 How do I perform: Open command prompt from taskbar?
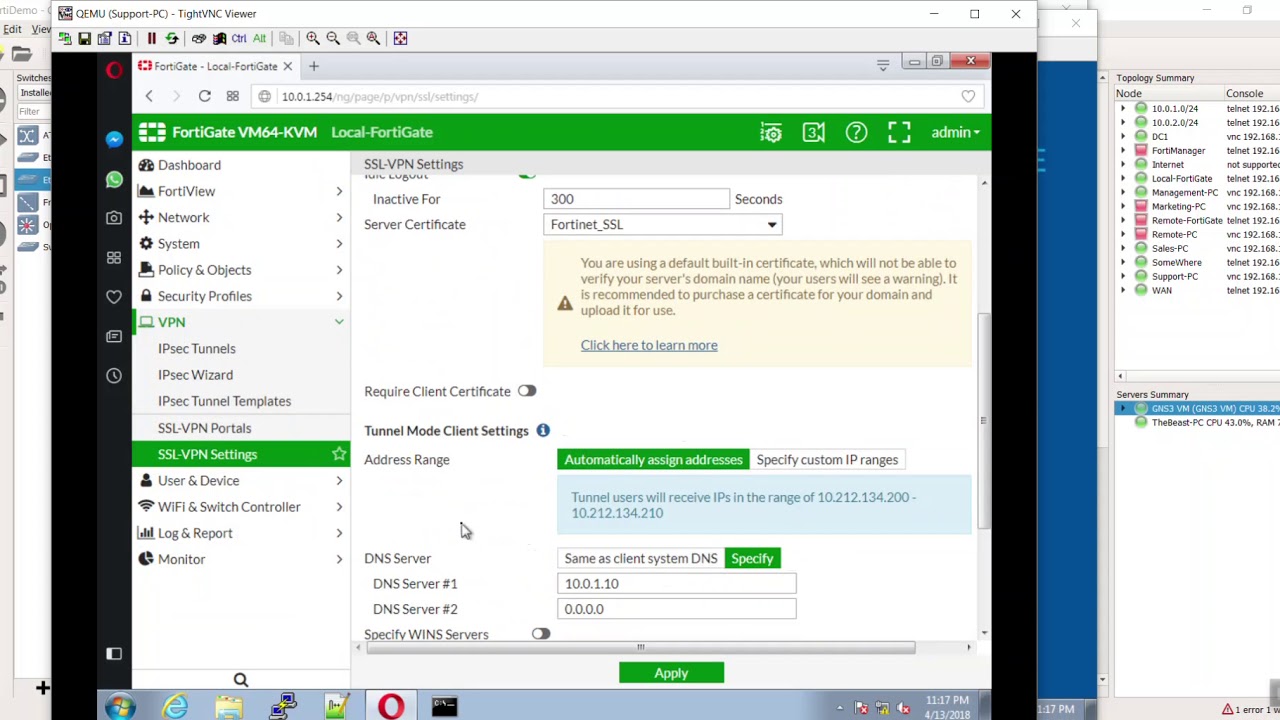[x=444, y=707]
